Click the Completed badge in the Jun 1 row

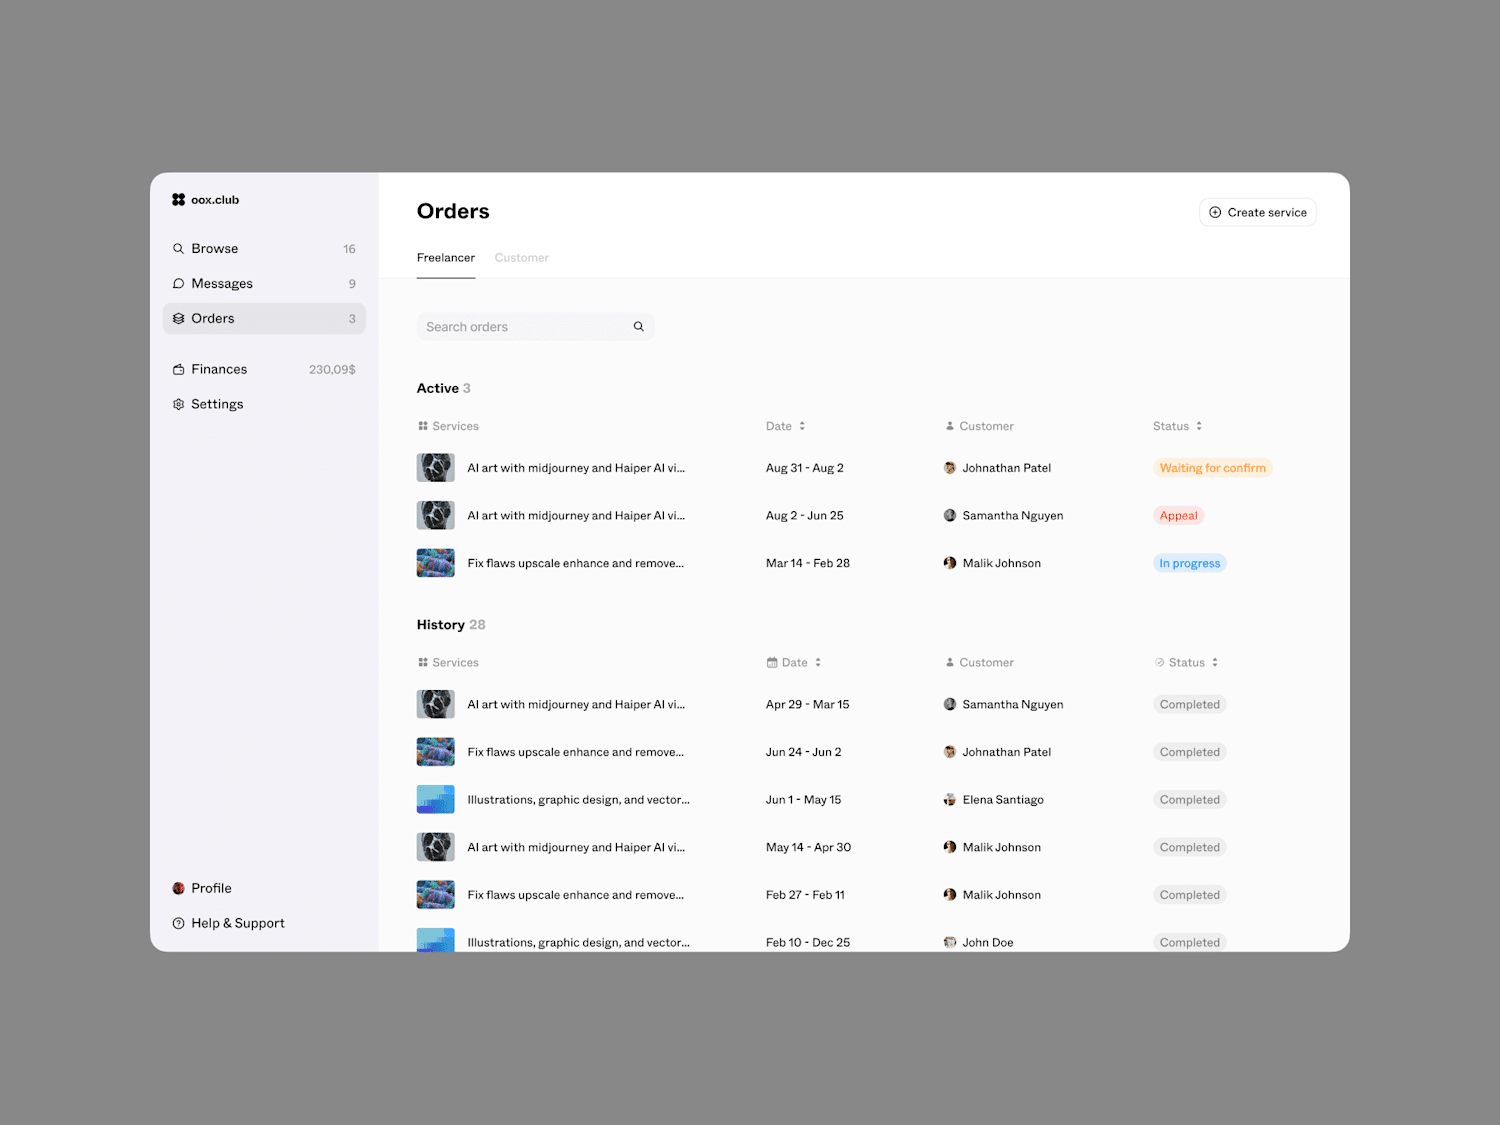pos(1189,800)
